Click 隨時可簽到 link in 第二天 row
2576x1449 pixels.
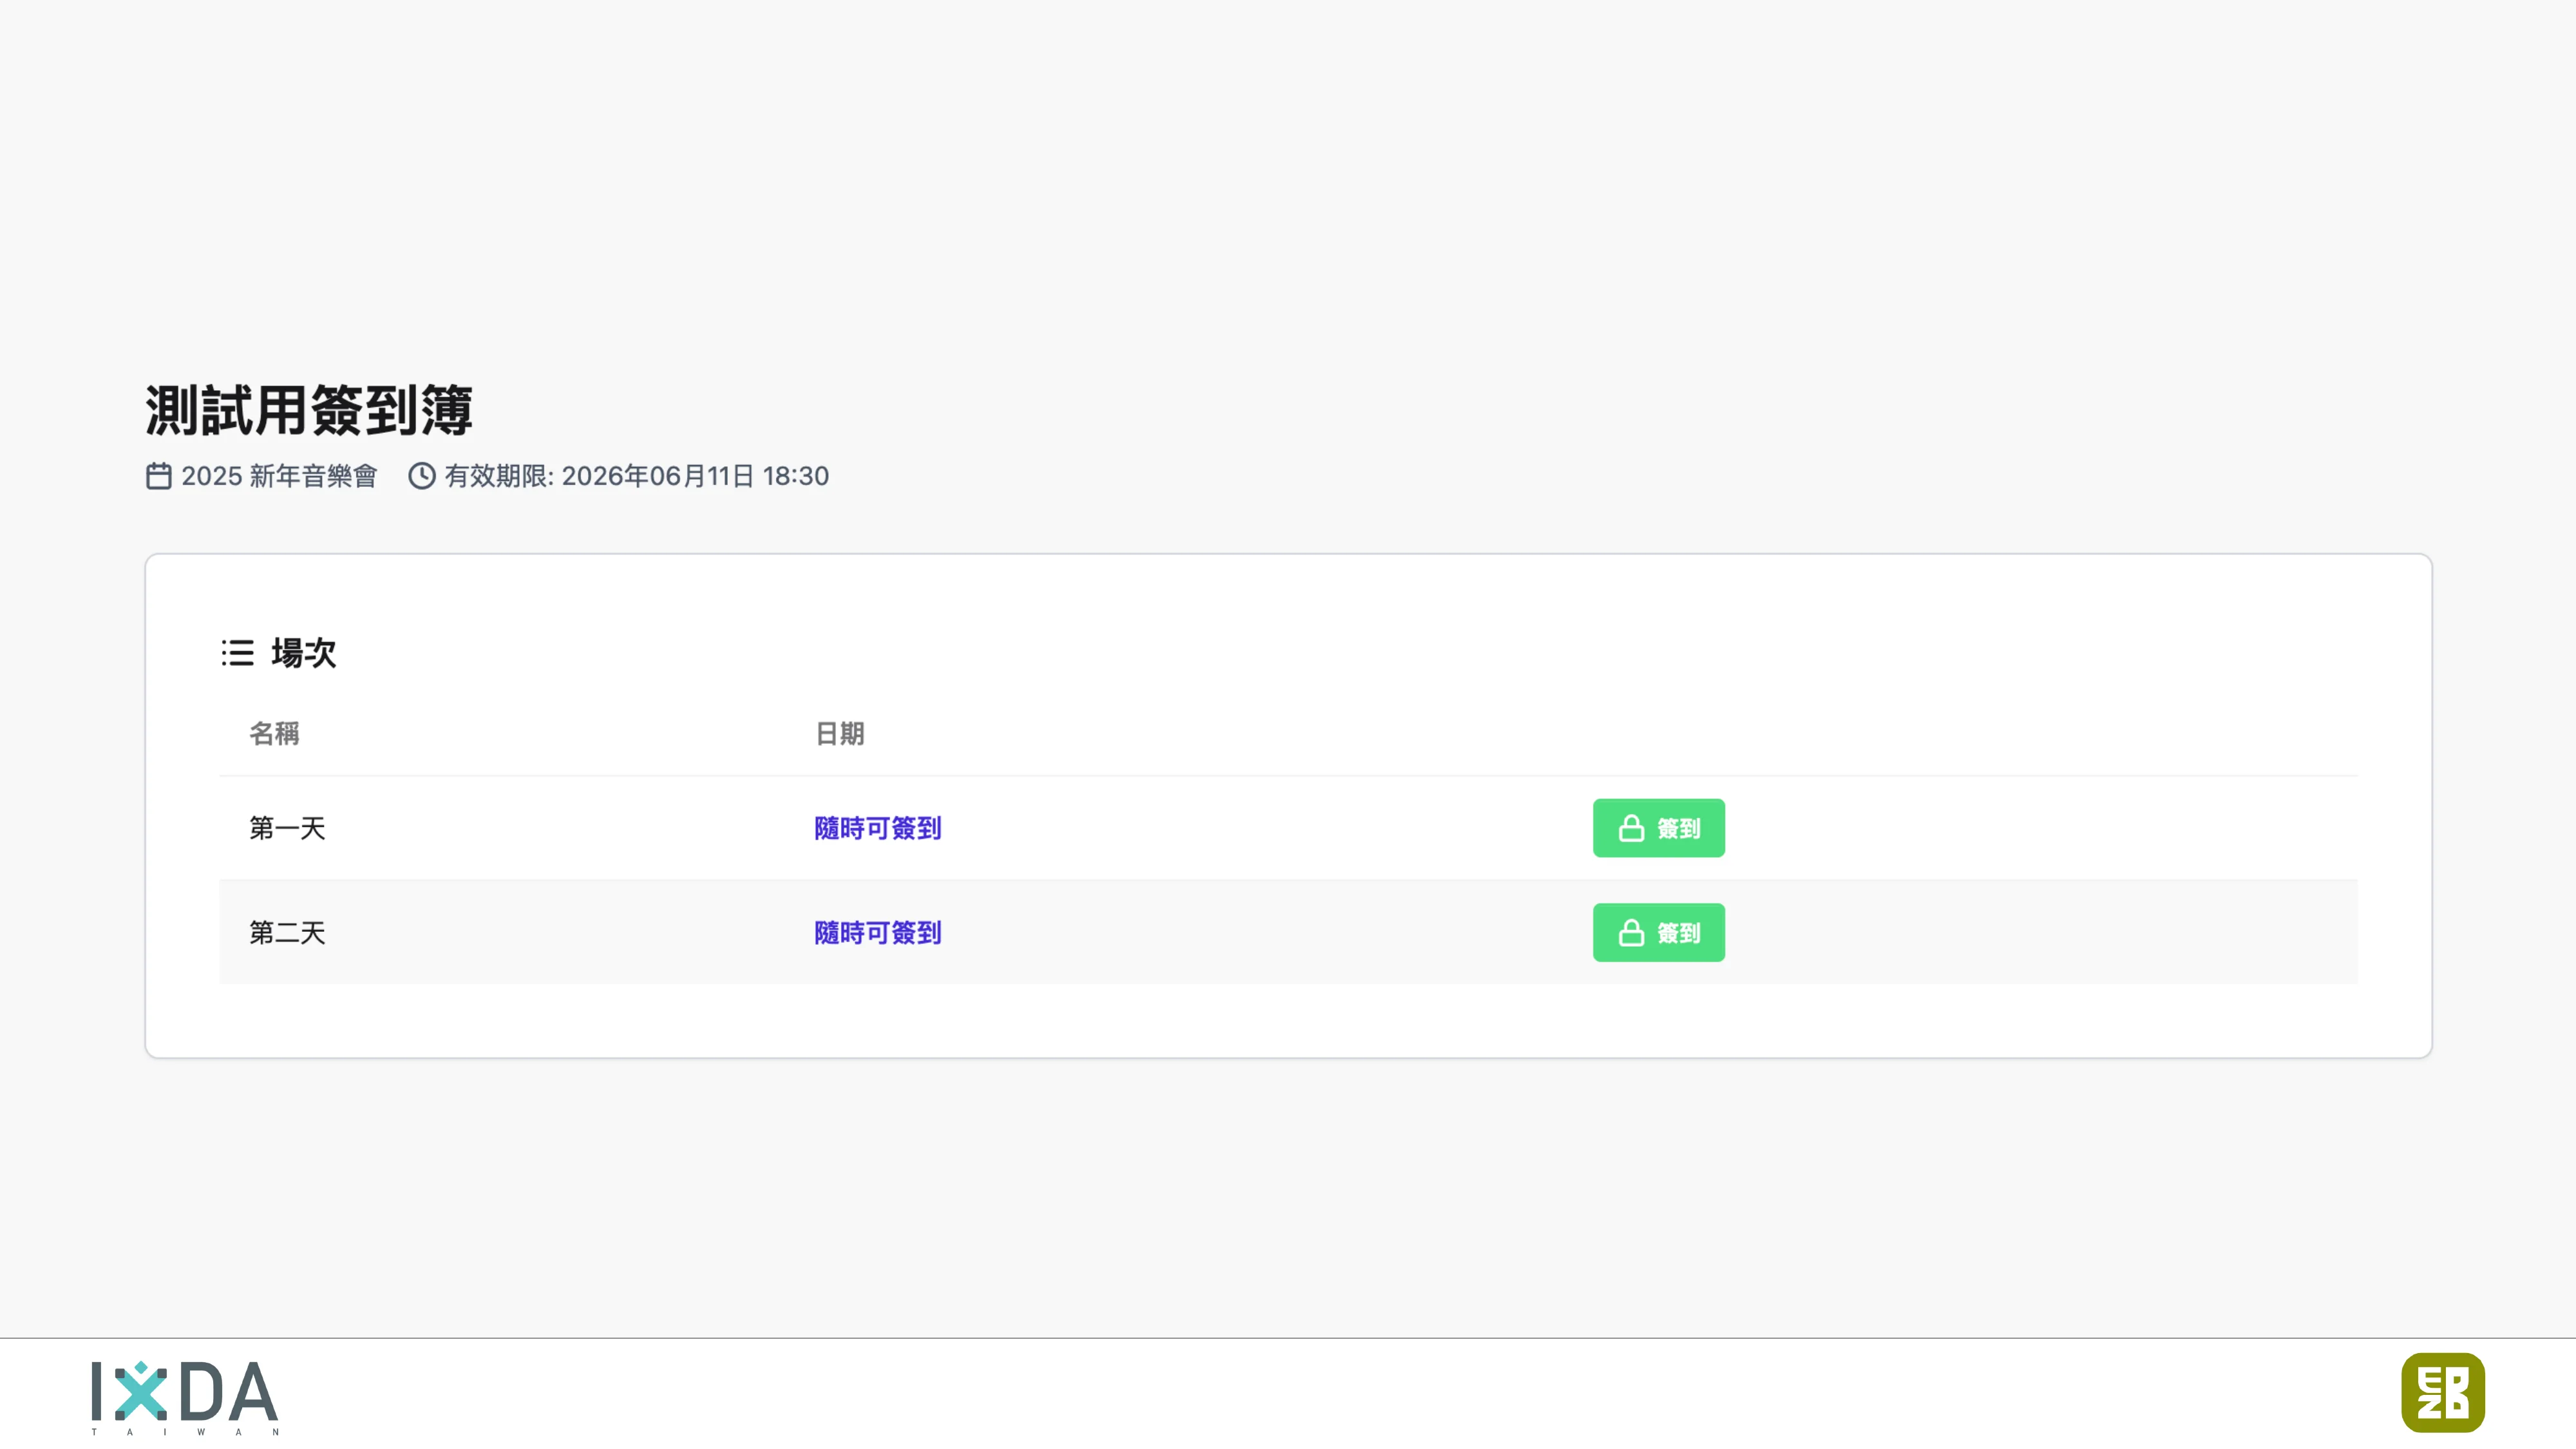tap(877, 932)
